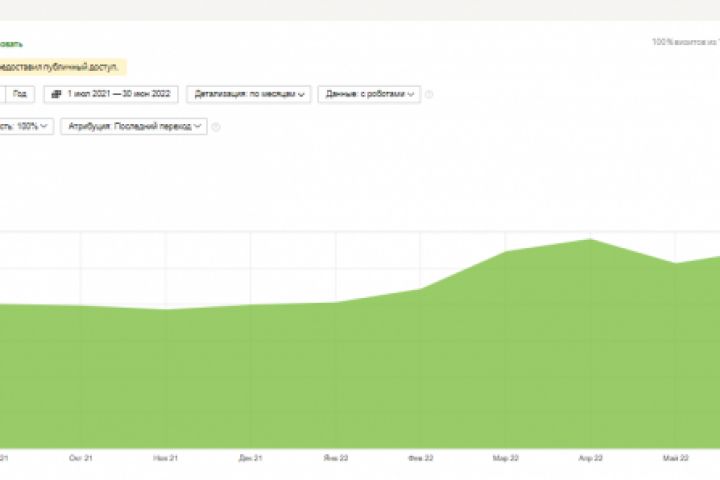Click the 'Фев 22' axis label
The image size is (720, 480).
click(x=421, y=458)
